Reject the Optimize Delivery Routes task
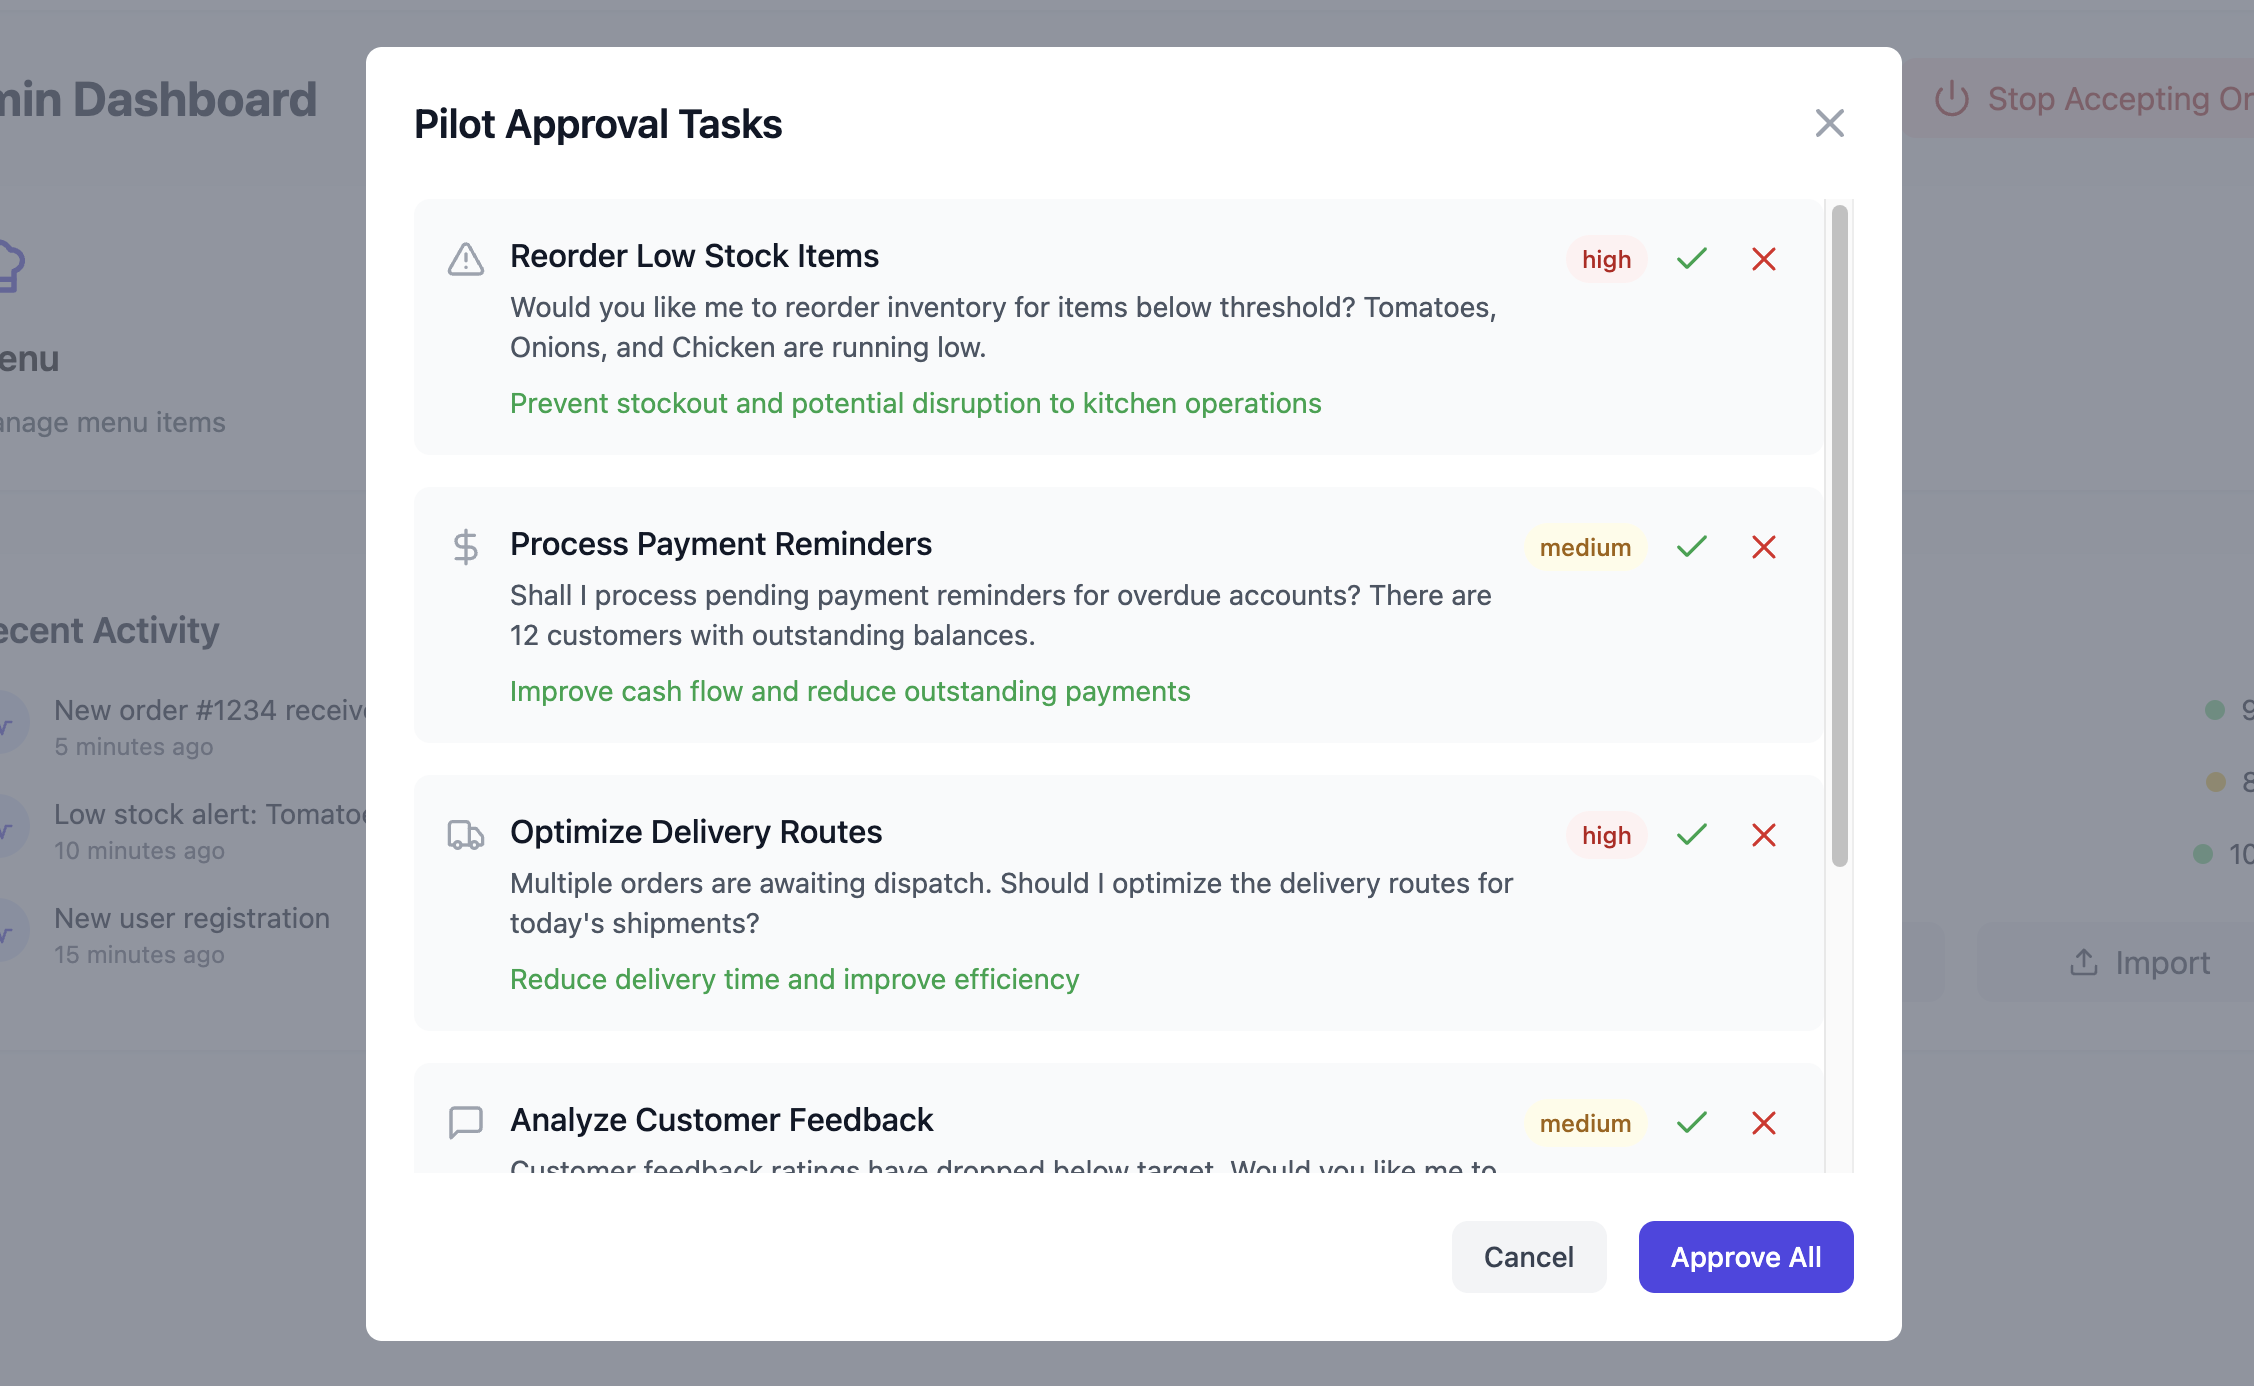The height and width of the screenshot is (1386, 2254). coord(1764,835)
